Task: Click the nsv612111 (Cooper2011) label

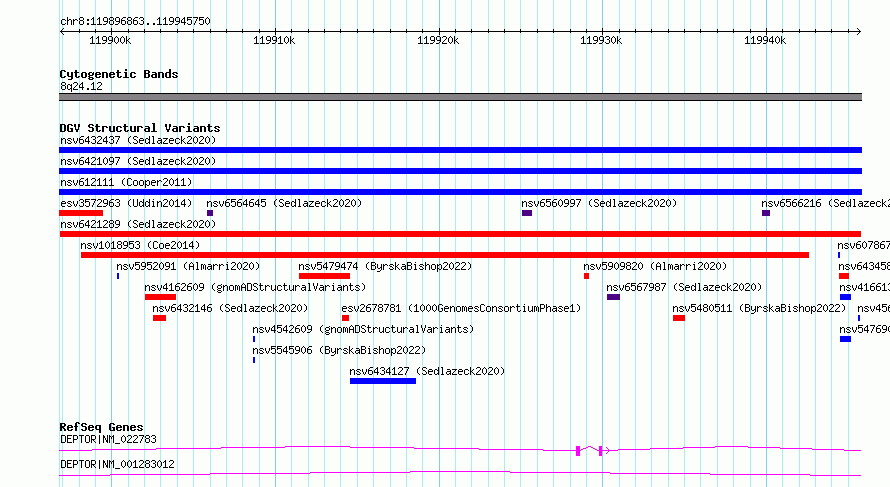Action: 126,182
